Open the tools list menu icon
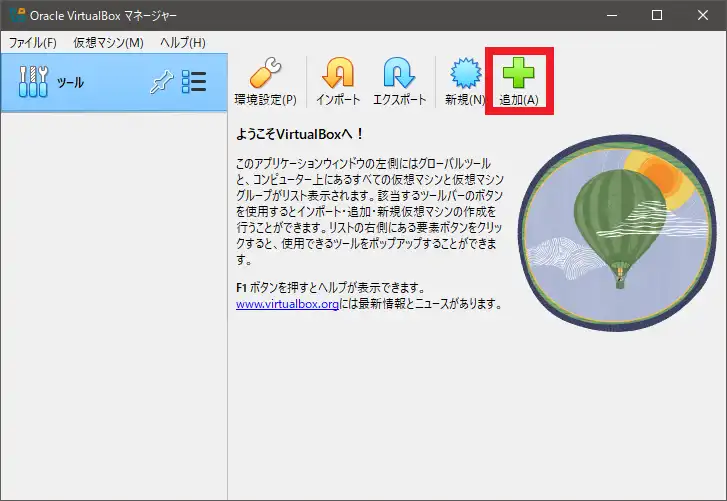The height and width of the screenshot is (501, 727). (x=194, y=82)
